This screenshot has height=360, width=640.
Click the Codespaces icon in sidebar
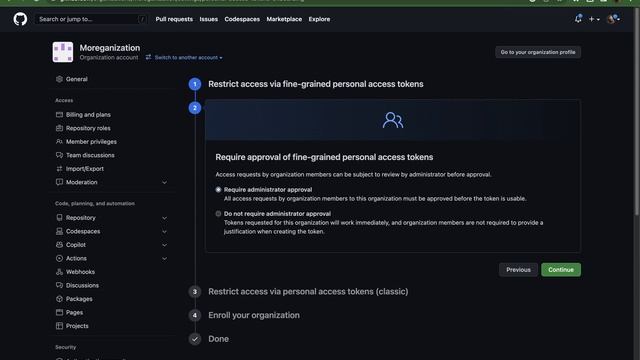(59, 231)
